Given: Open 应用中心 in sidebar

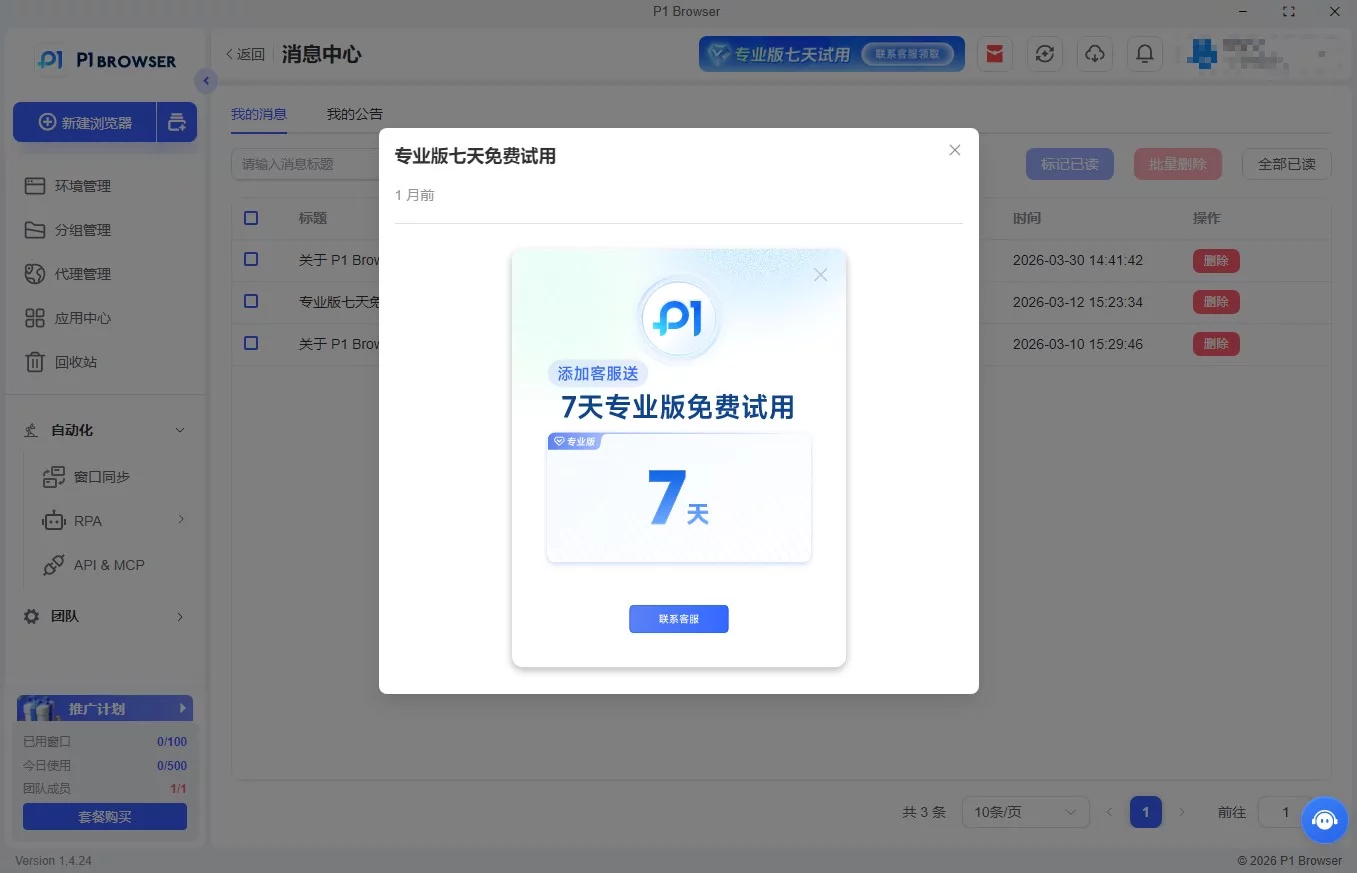Looking at the screenshot, I should click(105, 318).
